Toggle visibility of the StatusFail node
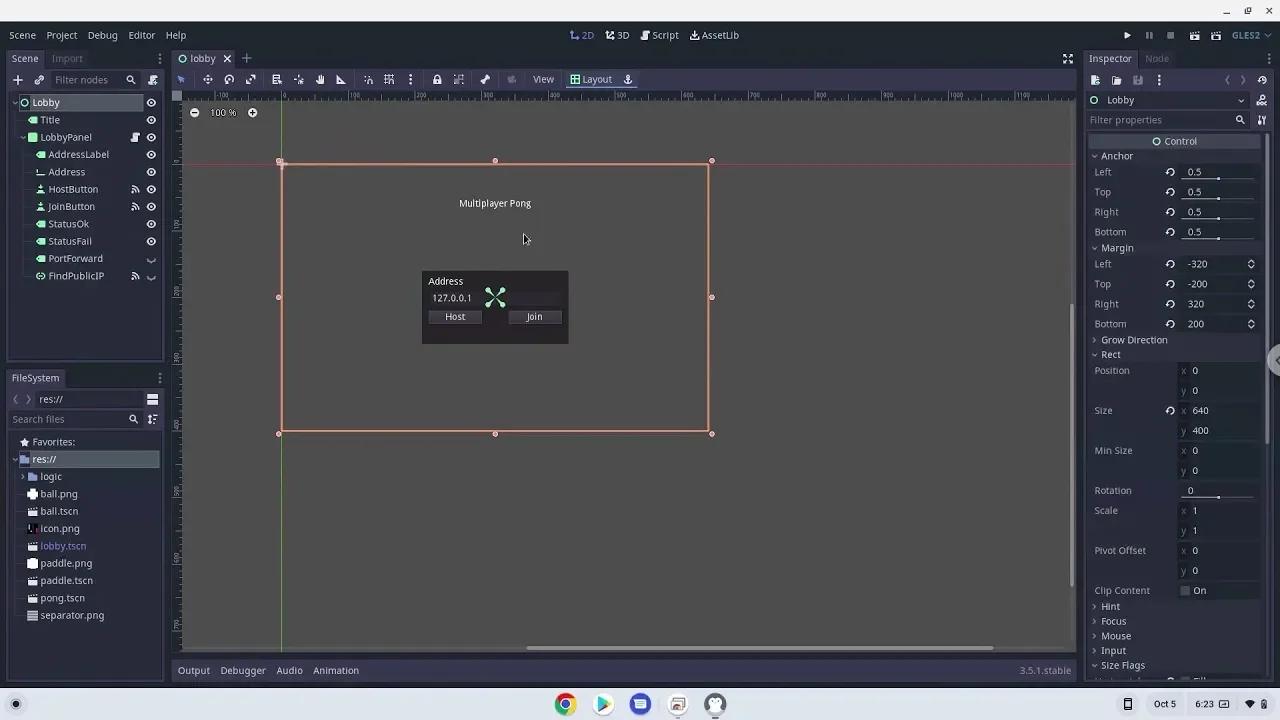This screenshot has height=720, width=1280. point(150,241)
